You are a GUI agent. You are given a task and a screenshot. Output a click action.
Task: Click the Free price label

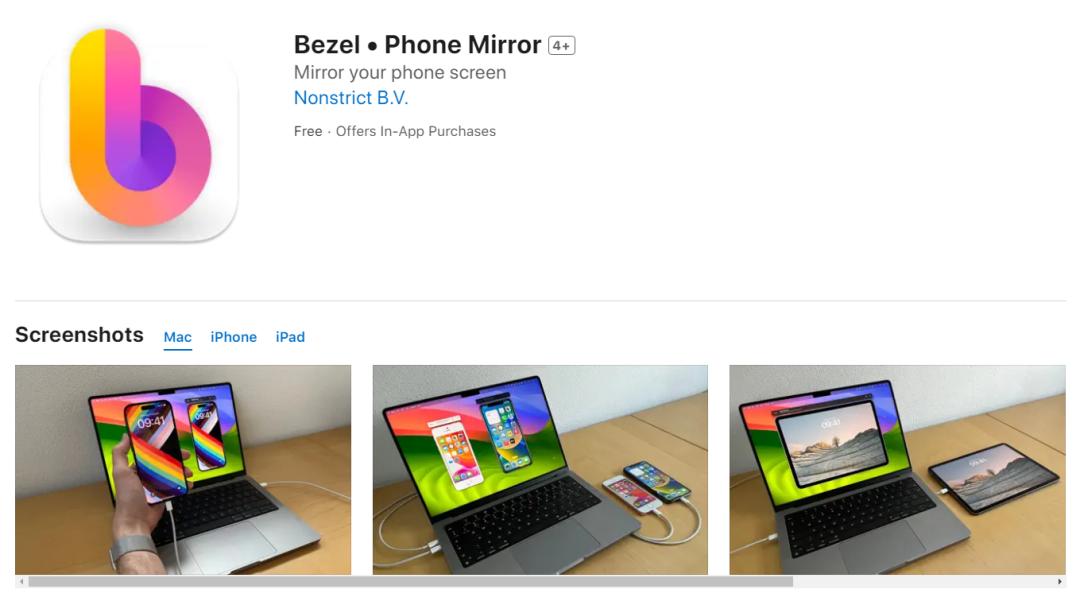click(x=308, y=131)
